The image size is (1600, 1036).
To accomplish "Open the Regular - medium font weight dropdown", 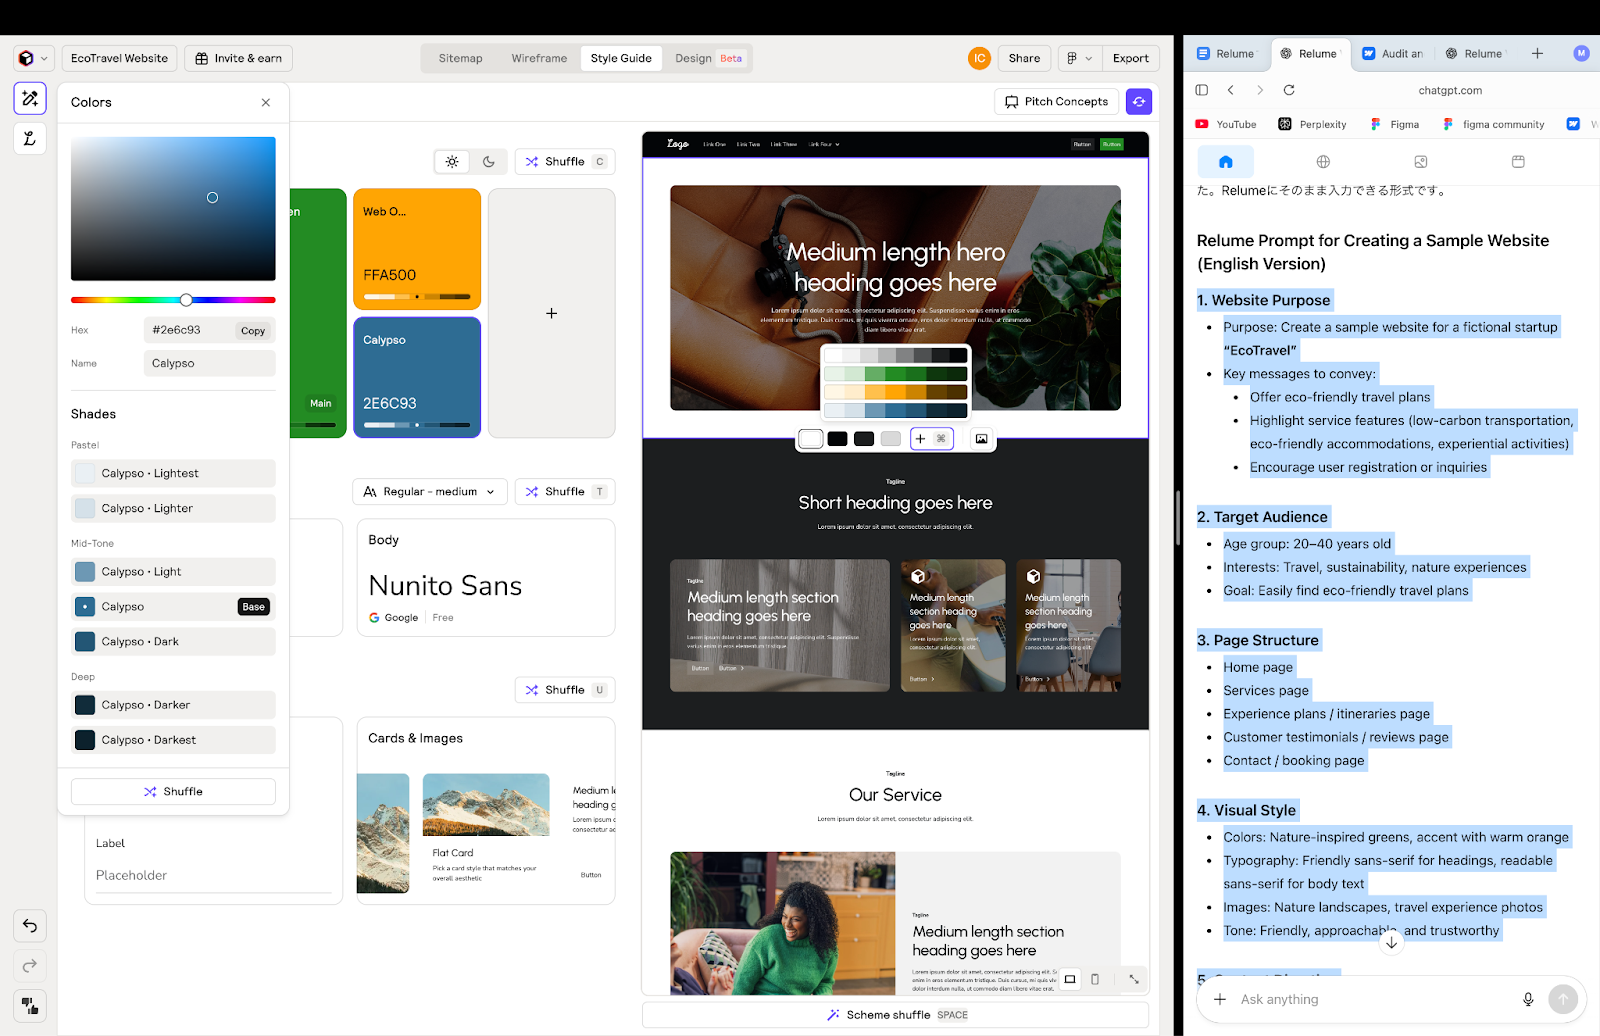I will pos(429,491).
